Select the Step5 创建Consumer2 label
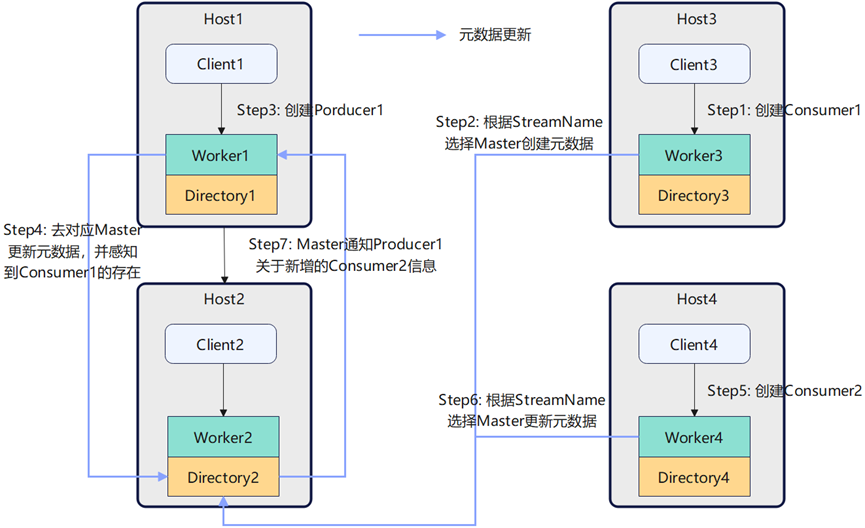Screen dimensions: 865x528 click(784, 391)
